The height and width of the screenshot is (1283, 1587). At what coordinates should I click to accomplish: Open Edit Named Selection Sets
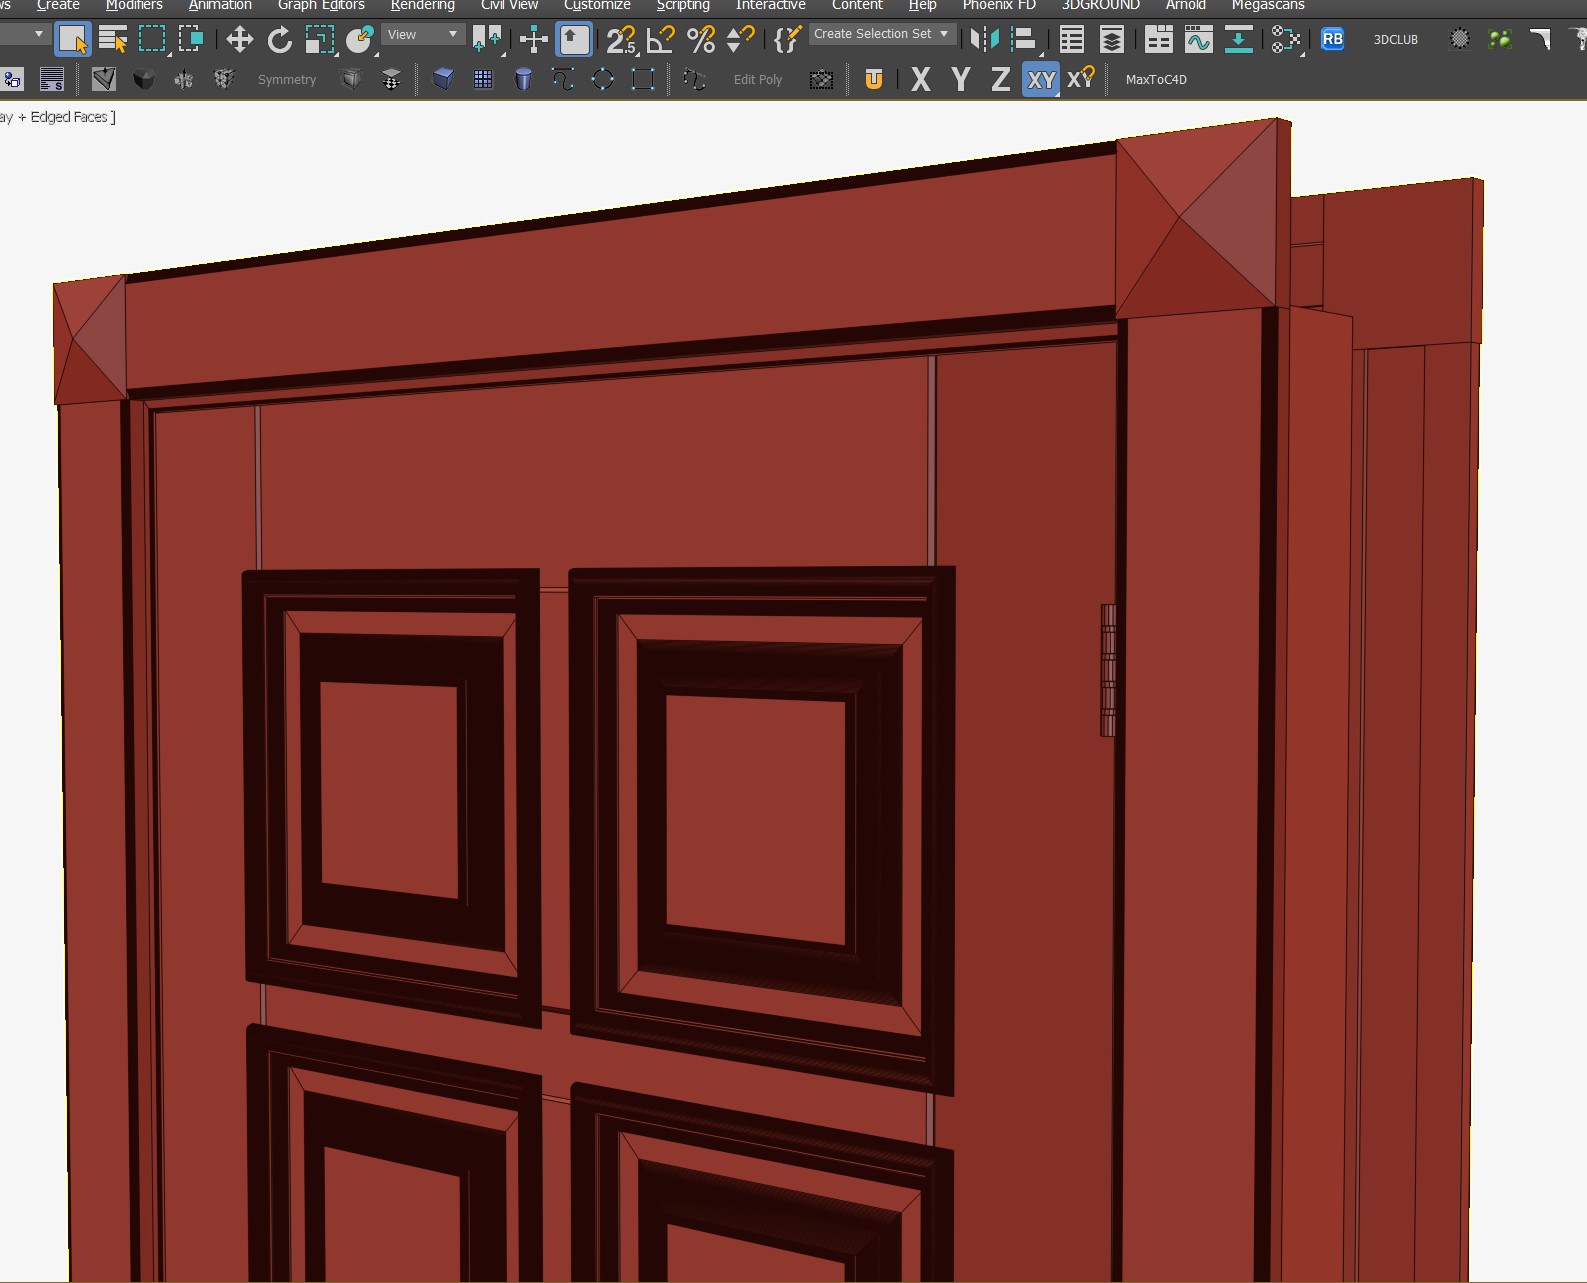click(788, 40)
